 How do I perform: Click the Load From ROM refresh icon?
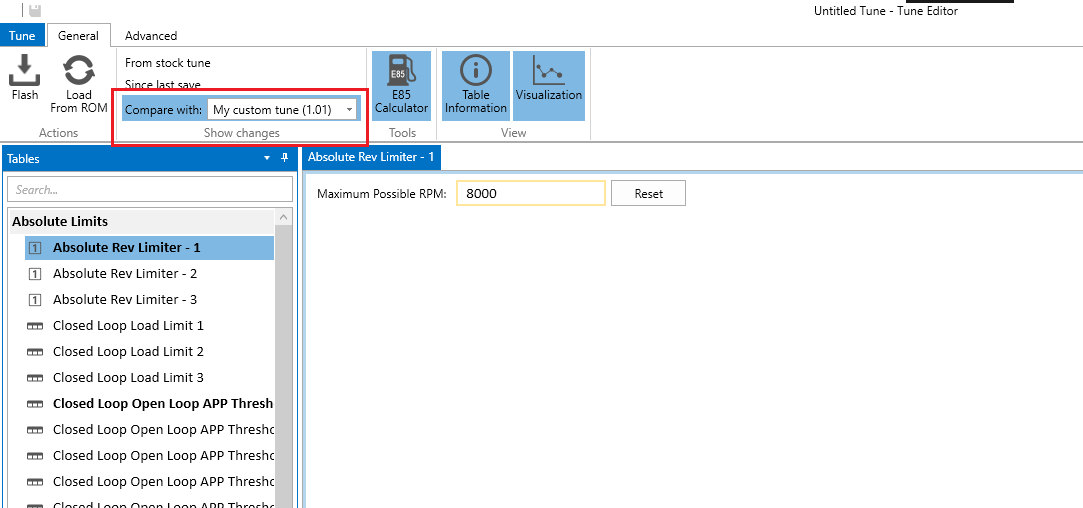click(79, 71)
